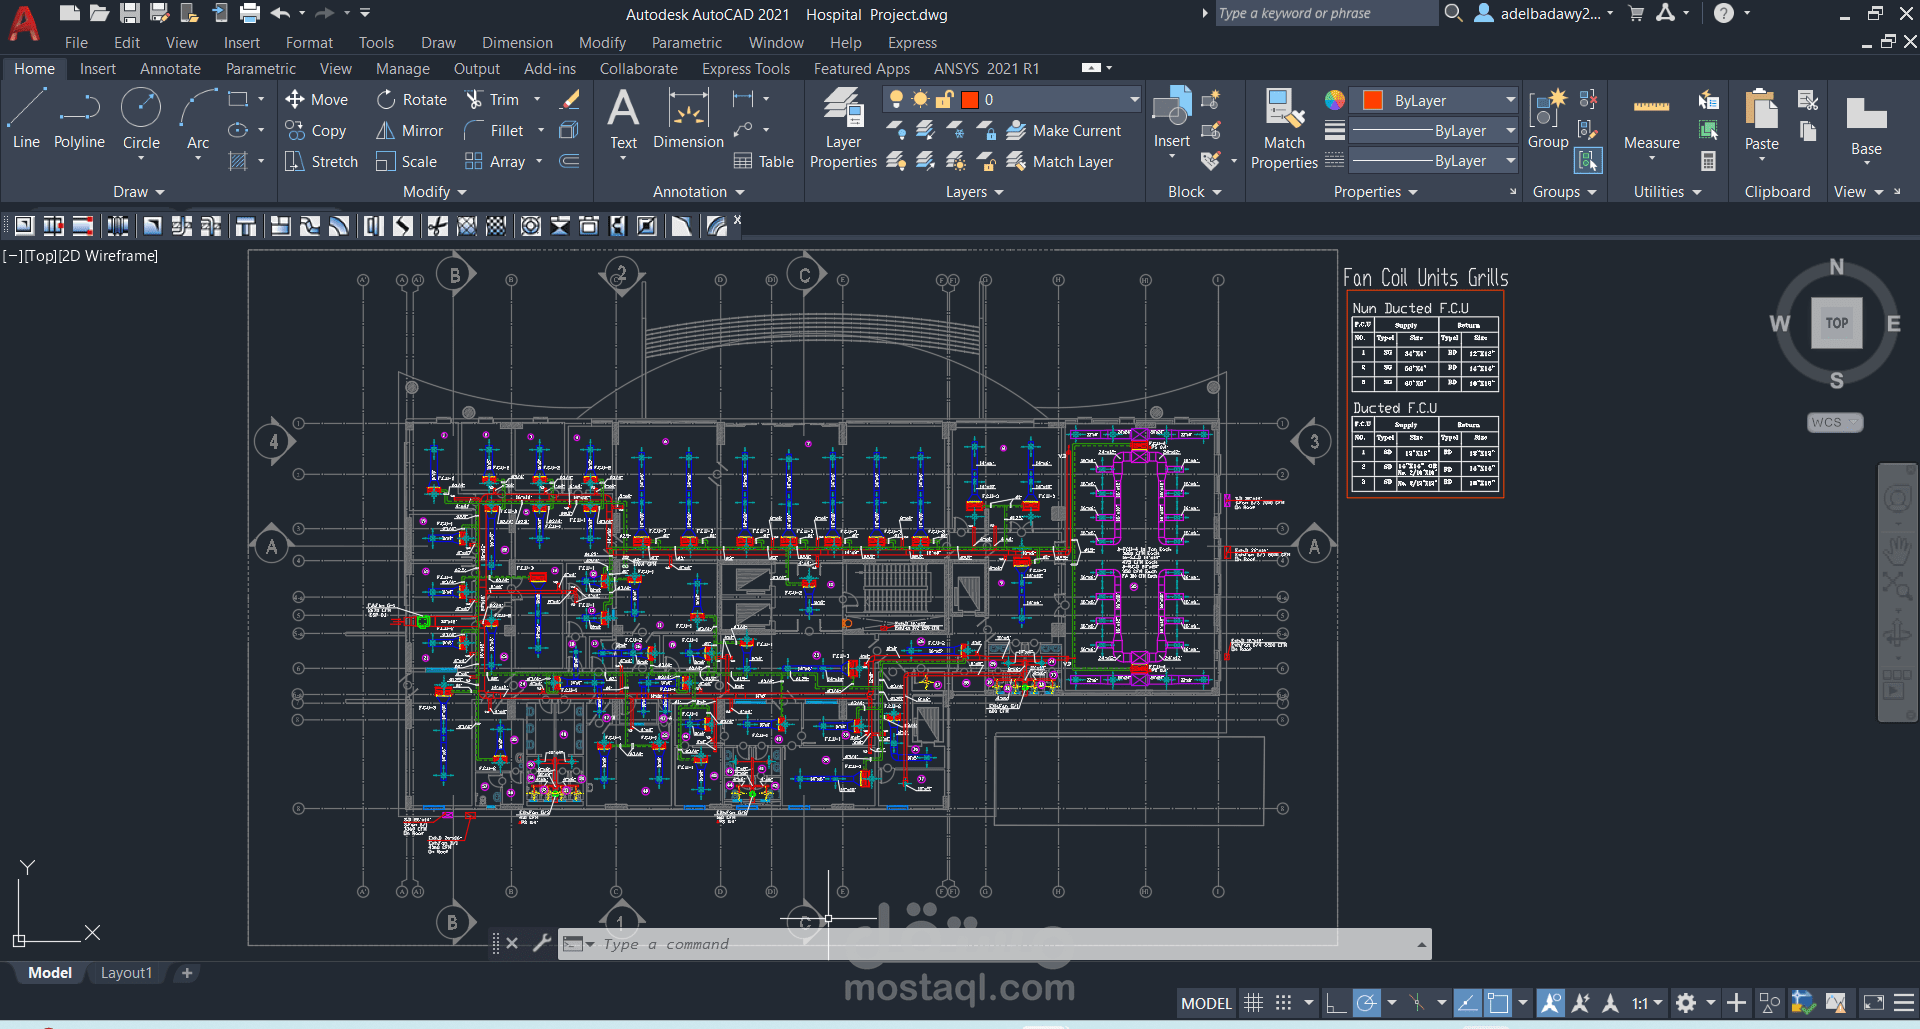Click the ByLayer object color swatch
1920x1029 pixels.
(1371, 99)
